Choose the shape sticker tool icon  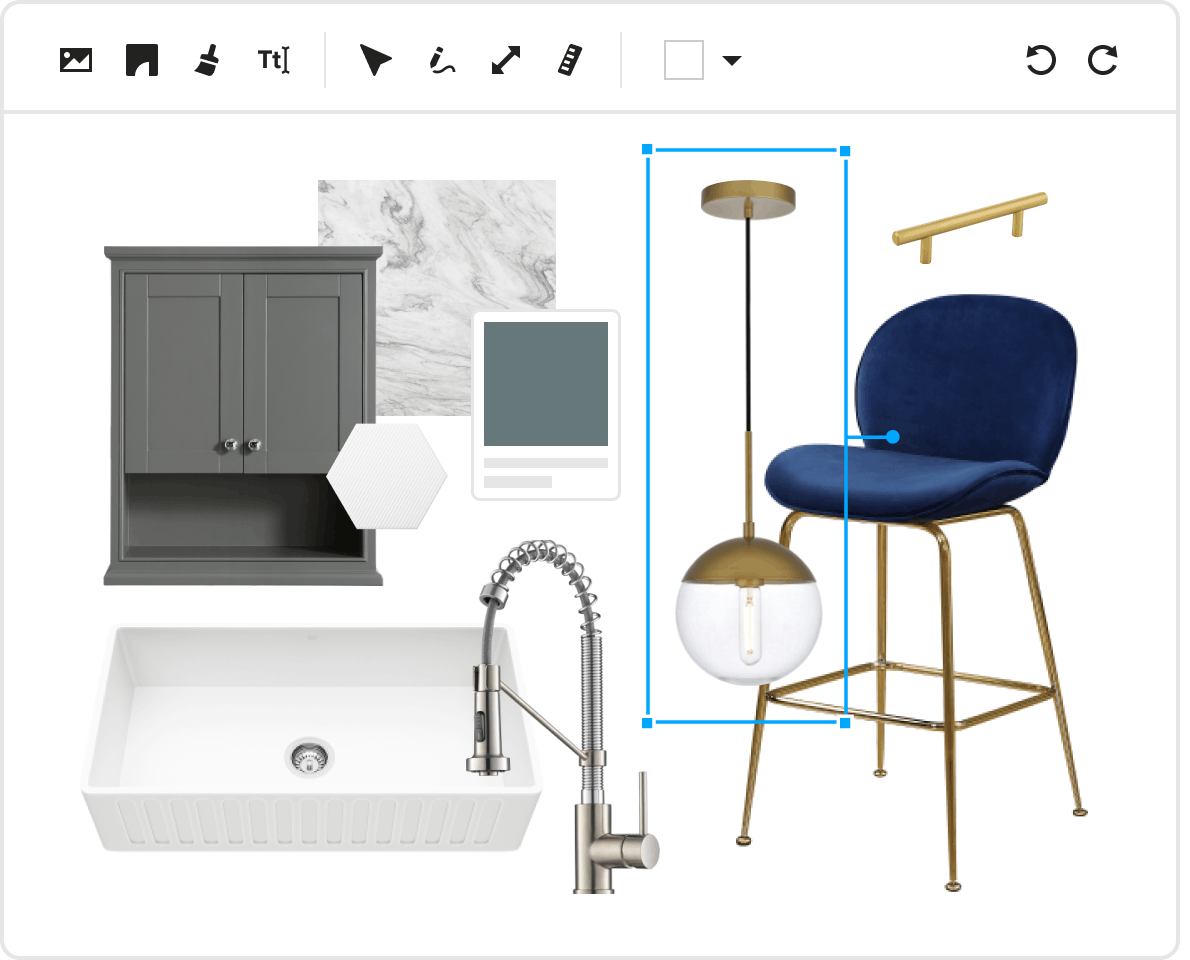[142, 60]
